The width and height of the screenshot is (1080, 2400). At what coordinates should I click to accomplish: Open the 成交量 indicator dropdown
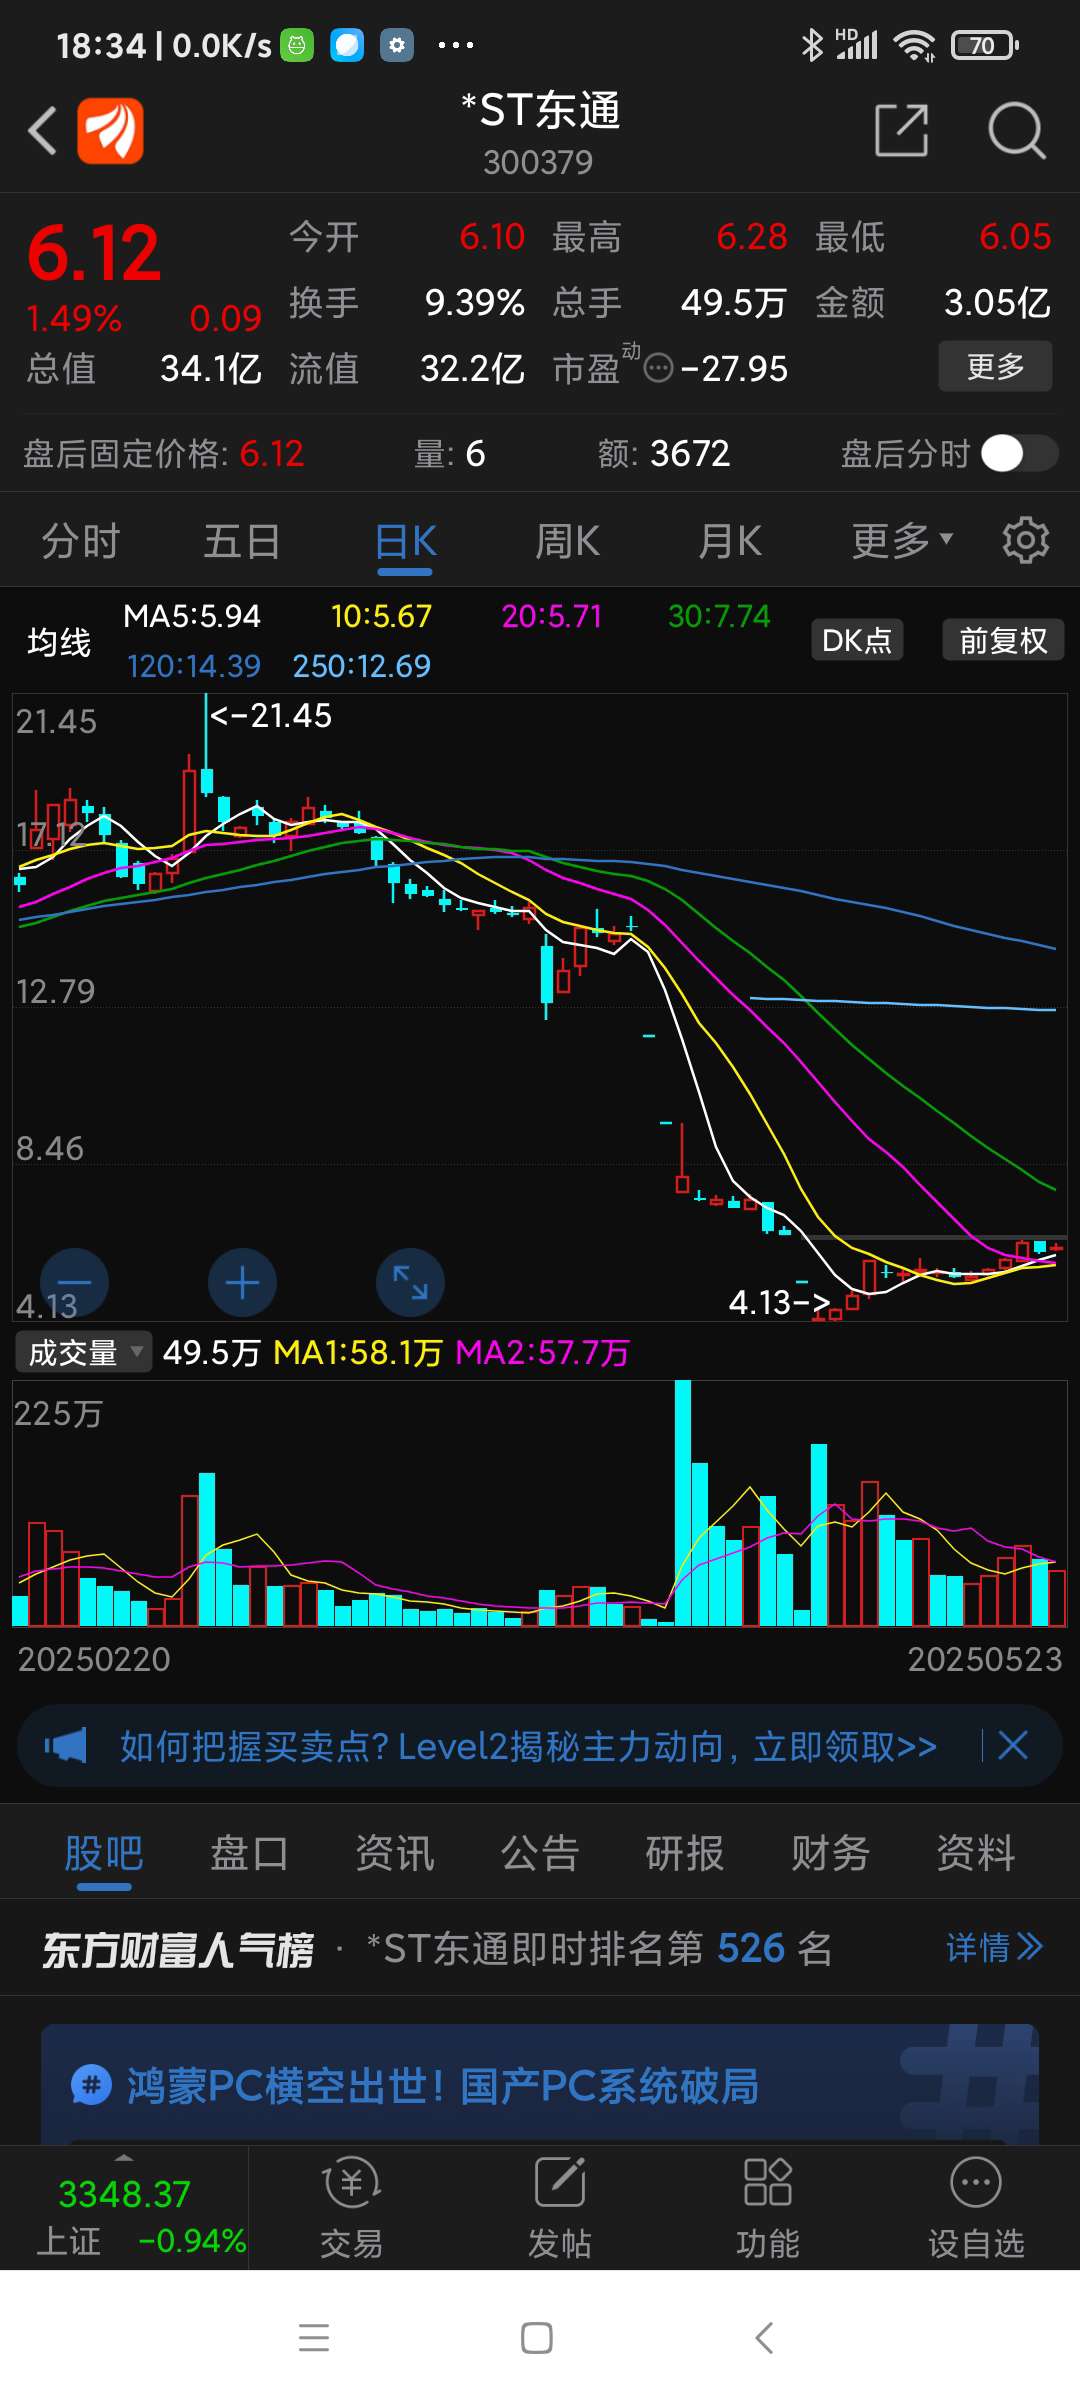coord(84,1352)
